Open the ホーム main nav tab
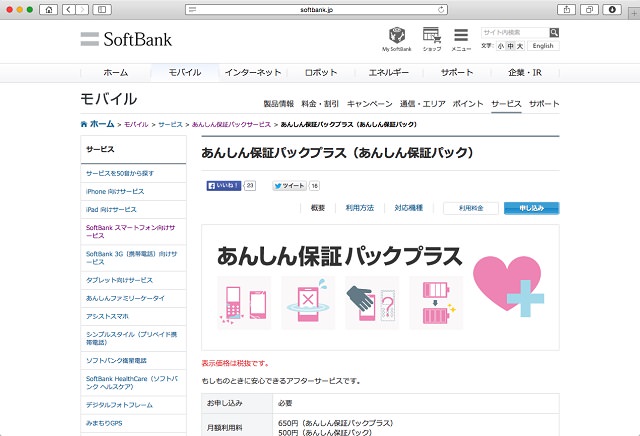Image resolution: width=640 pixels, height=436 pixels. [x=116, y=73]
